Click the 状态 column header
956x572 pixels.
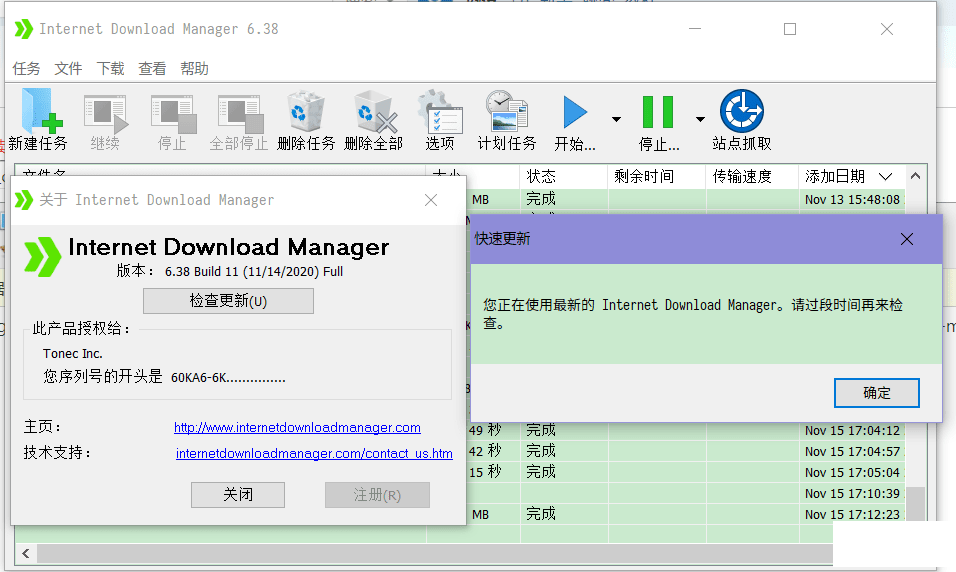click(x=564, y=176)
